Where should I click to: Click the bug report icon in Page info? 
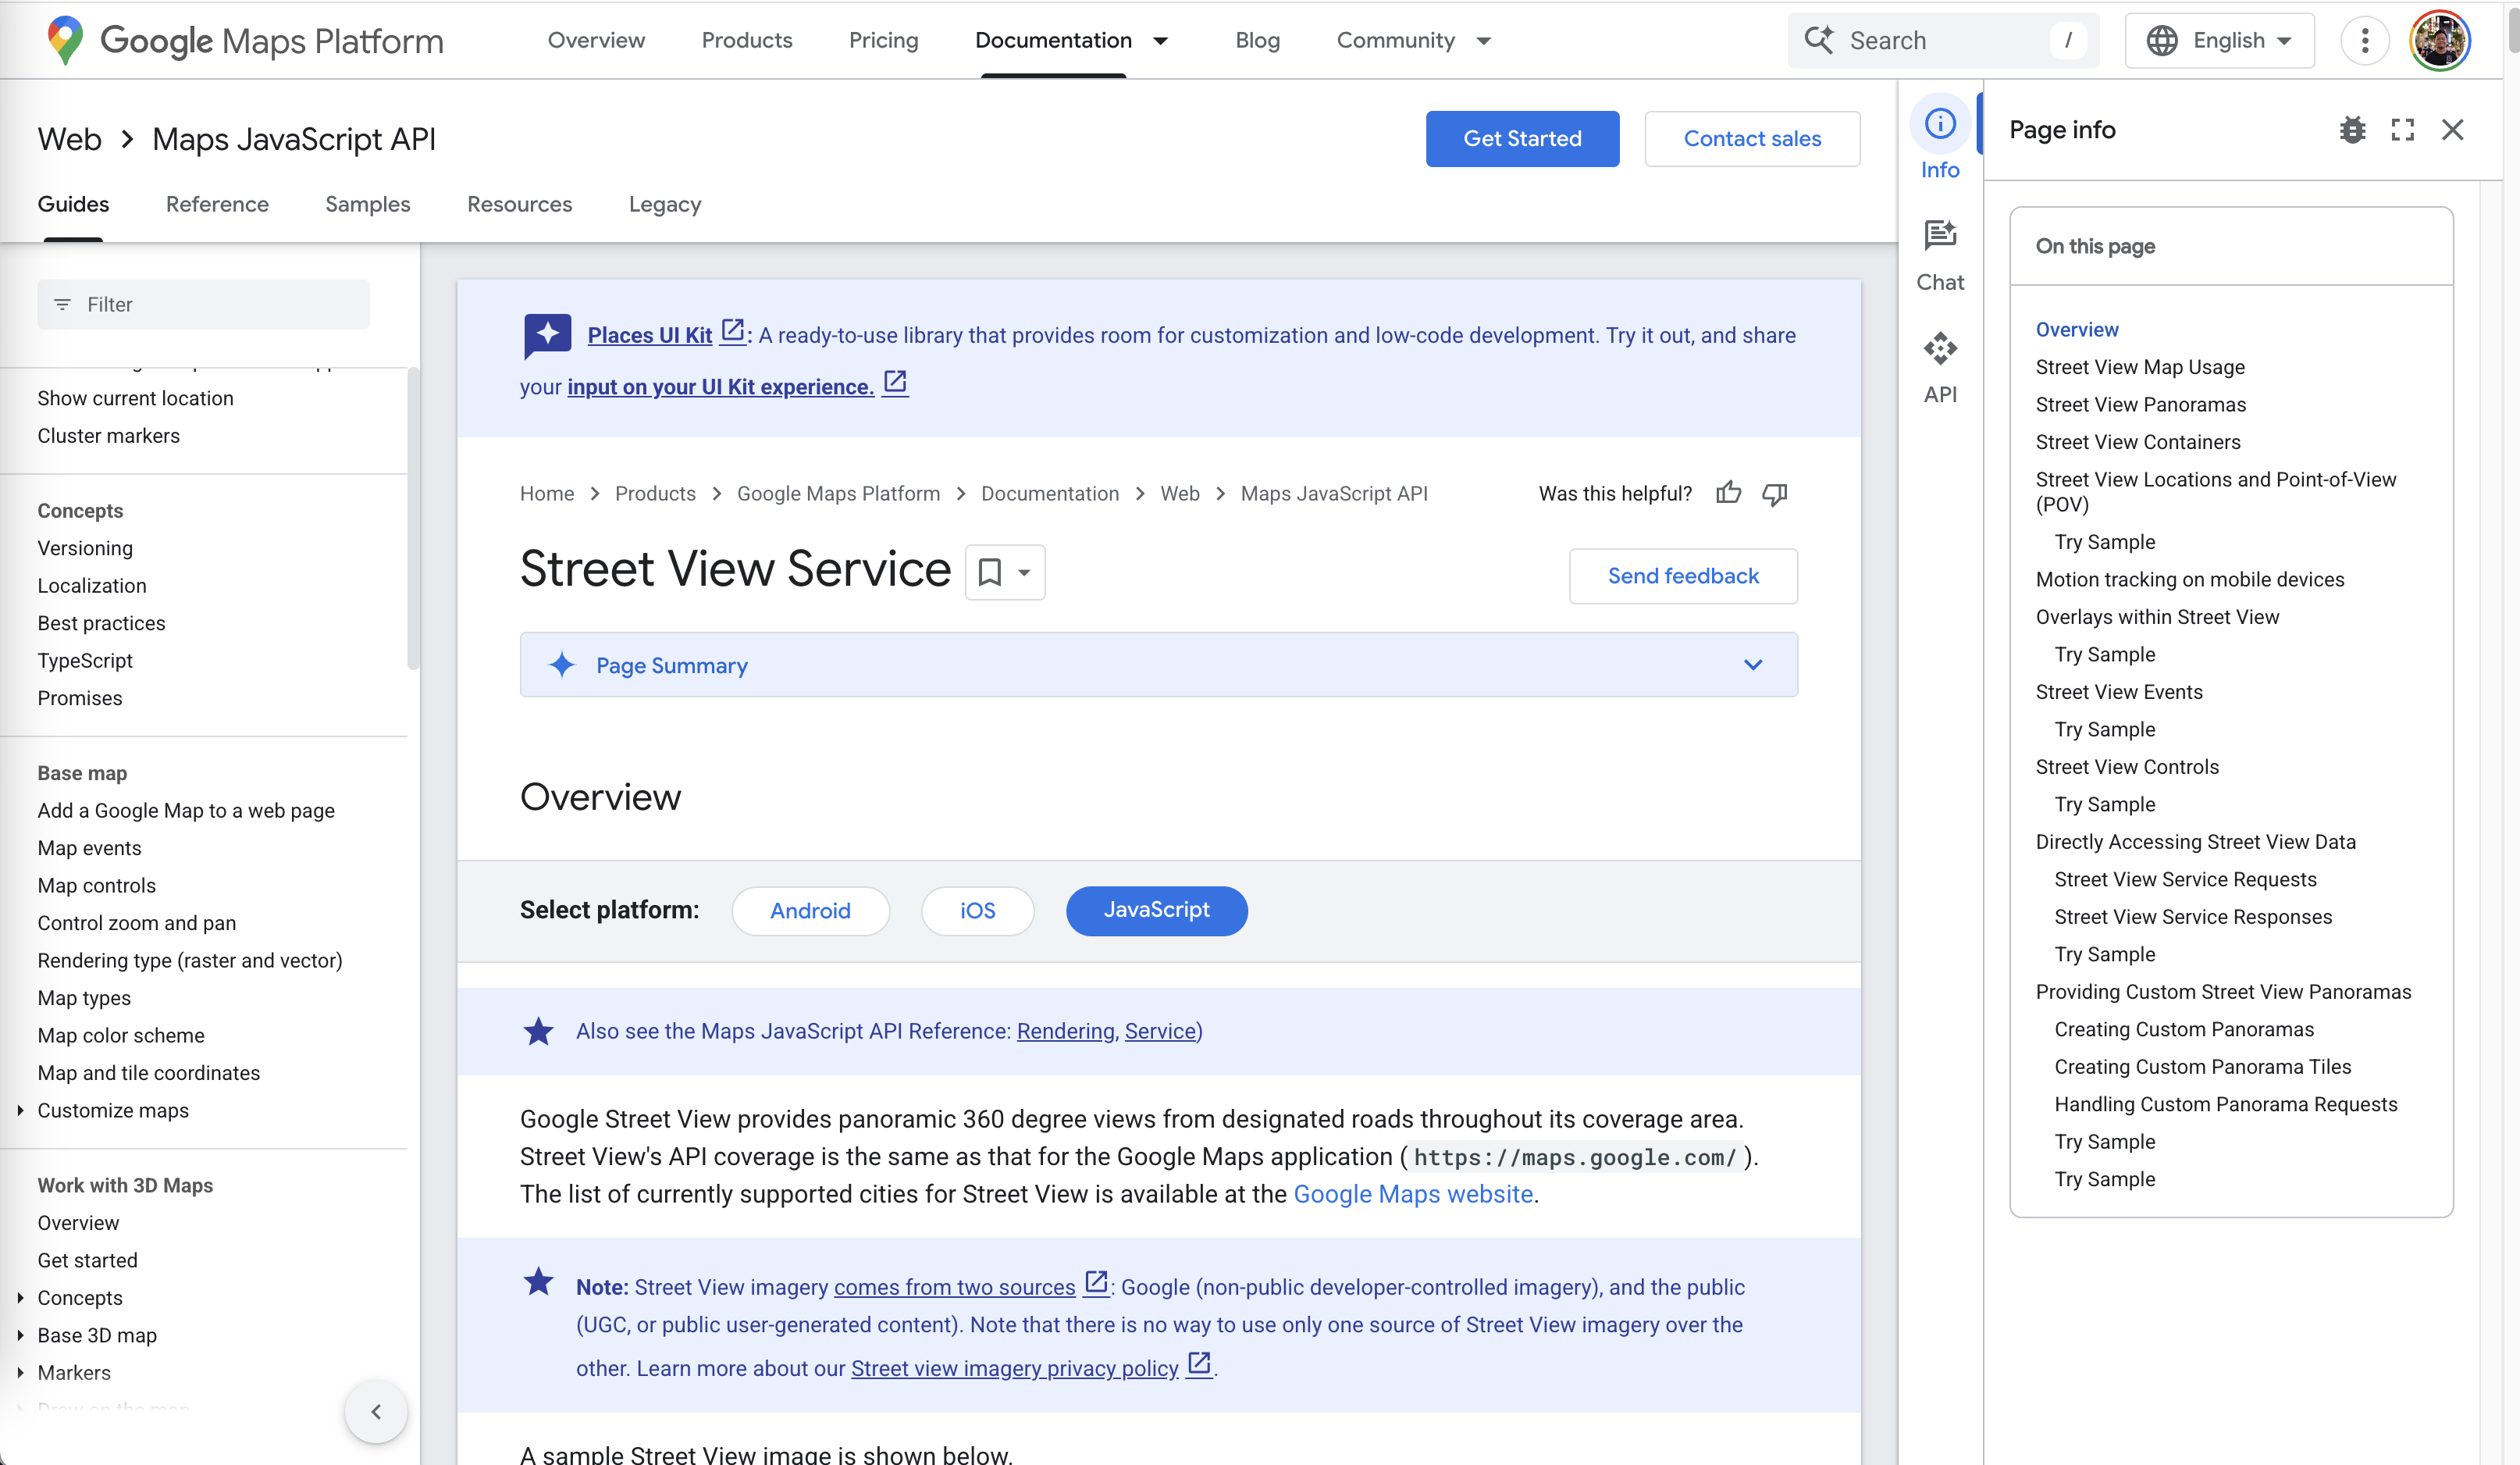tap(2352, 130)
